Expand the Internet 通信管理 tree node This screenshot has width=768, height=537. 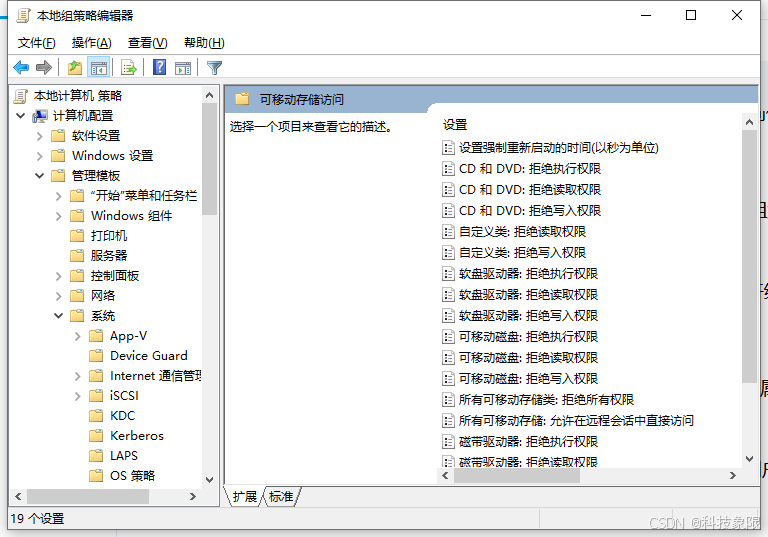[x=78, y=376]
